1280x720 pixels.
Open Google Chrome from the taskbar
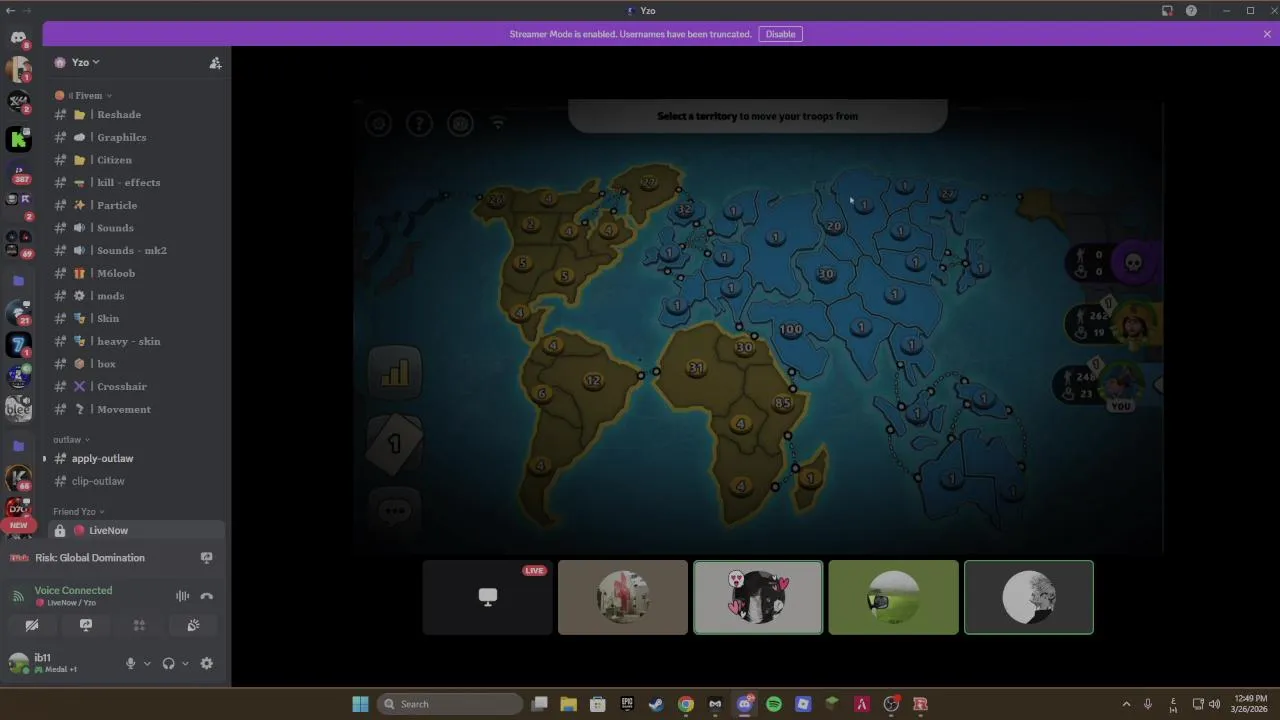pyautogui.click(x=686, y=704)
